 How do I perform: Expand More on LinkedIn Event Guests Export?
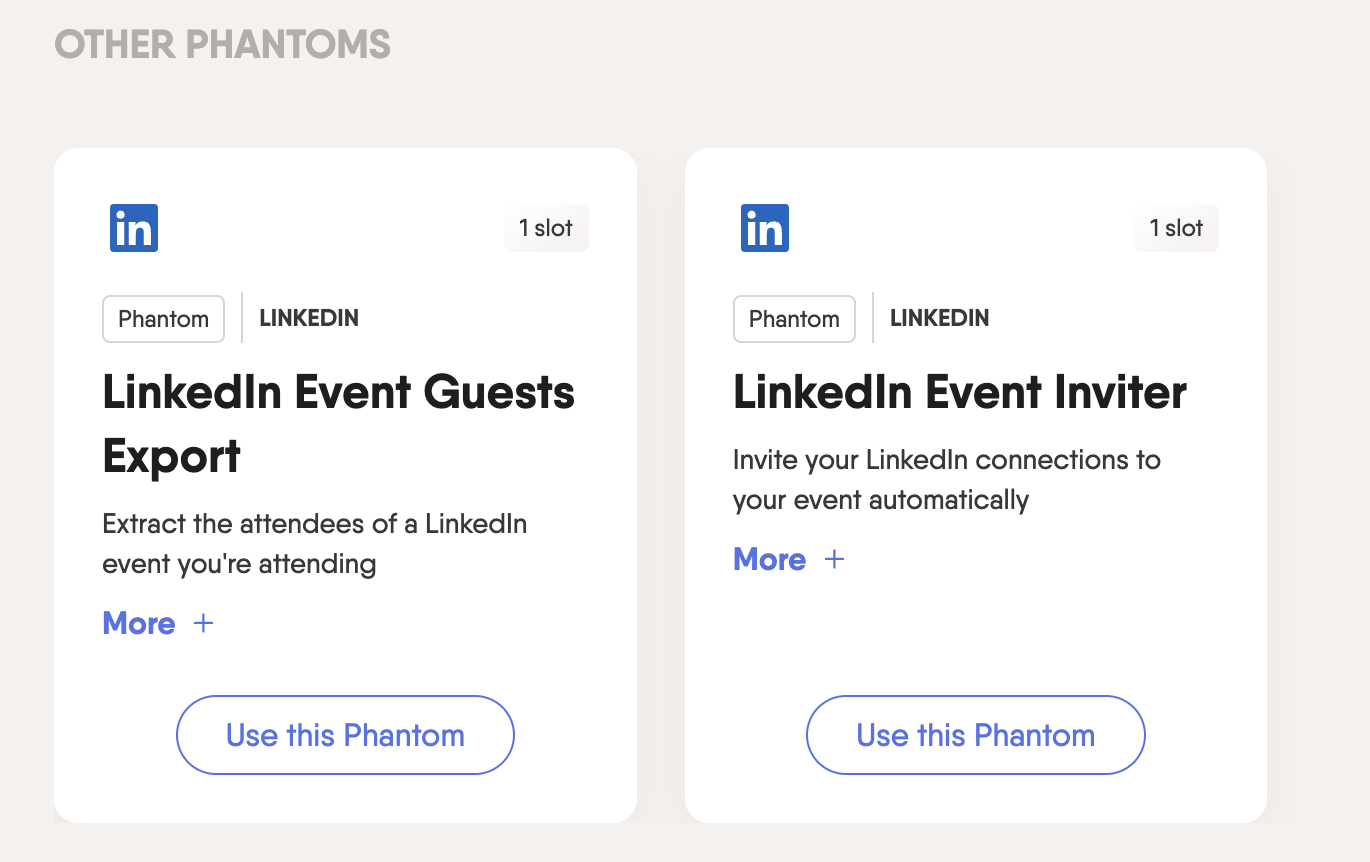139,624
